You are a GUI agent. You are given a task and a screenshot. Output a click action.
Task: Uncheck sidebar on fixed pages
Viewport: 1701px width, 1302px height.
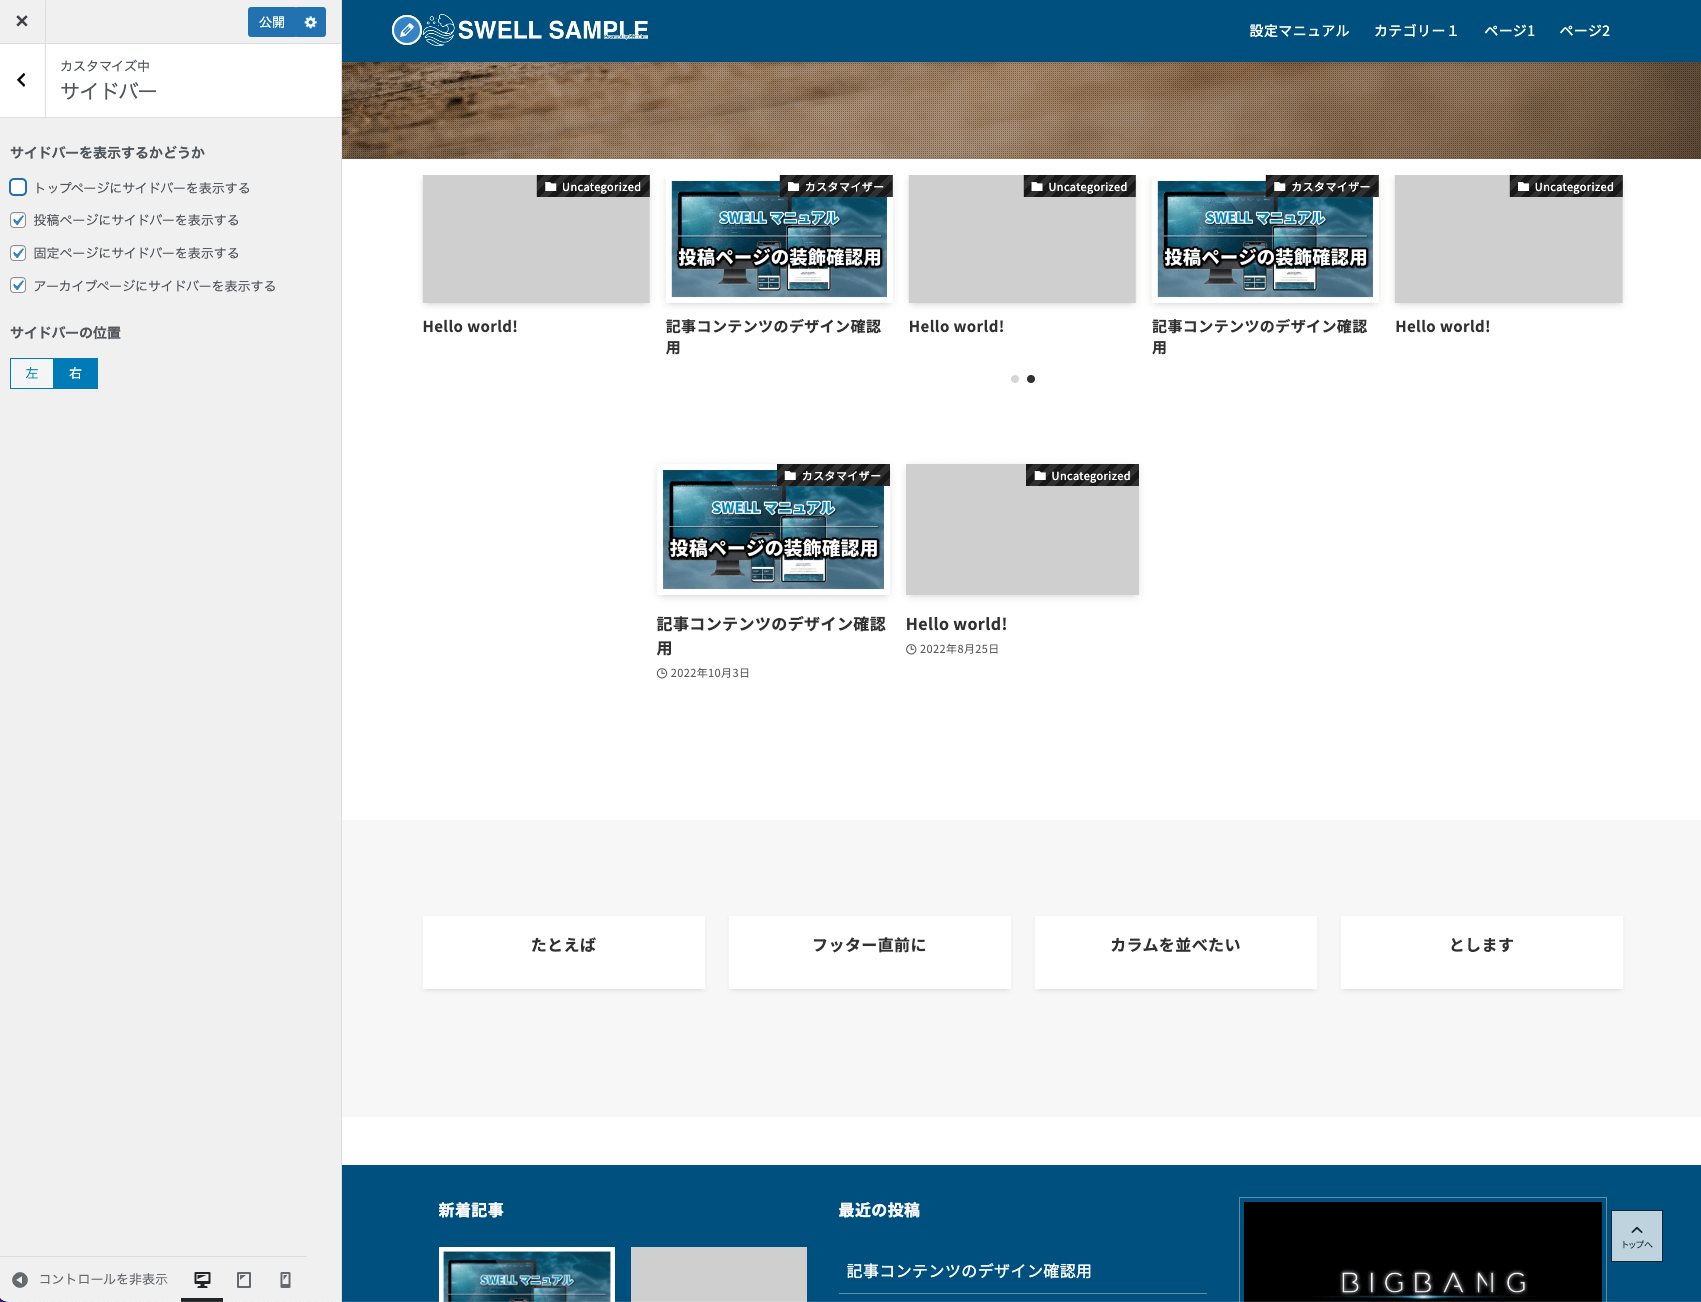(x=18, y=253)
